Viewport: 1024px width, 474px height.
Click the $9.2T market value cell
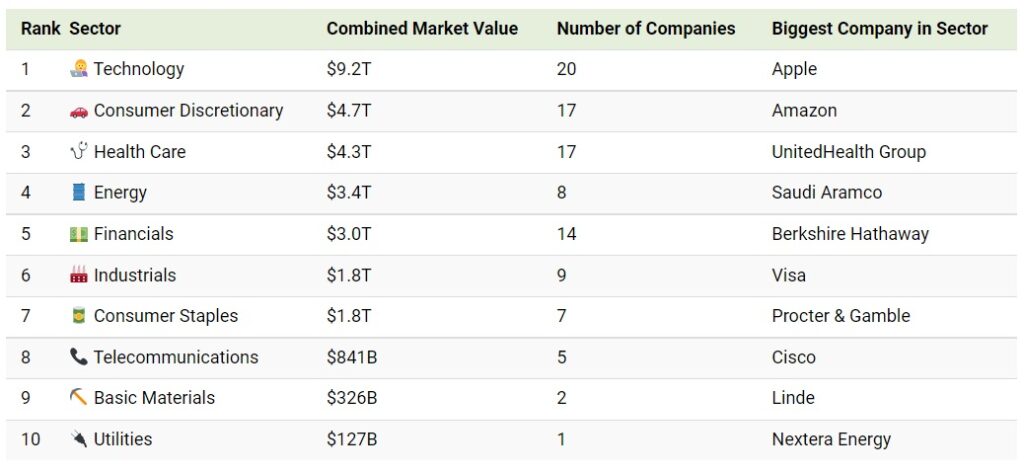[x=349, y=69]
